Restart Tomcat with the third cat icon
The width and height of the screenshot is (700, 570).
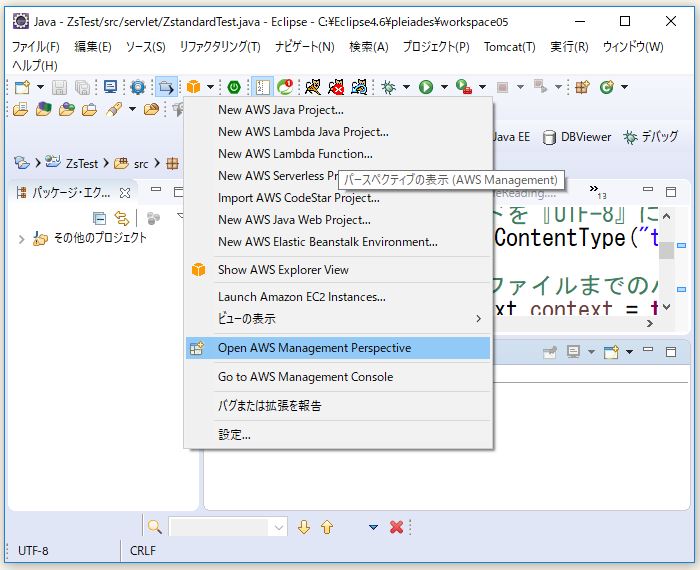359,87
